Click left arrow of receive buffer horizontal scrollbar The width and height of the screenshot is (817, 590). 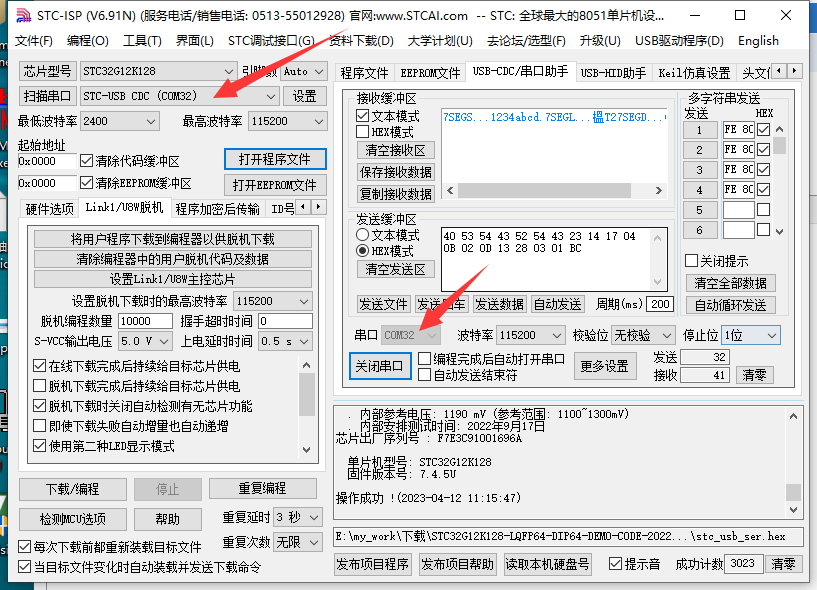click(450, 191)
